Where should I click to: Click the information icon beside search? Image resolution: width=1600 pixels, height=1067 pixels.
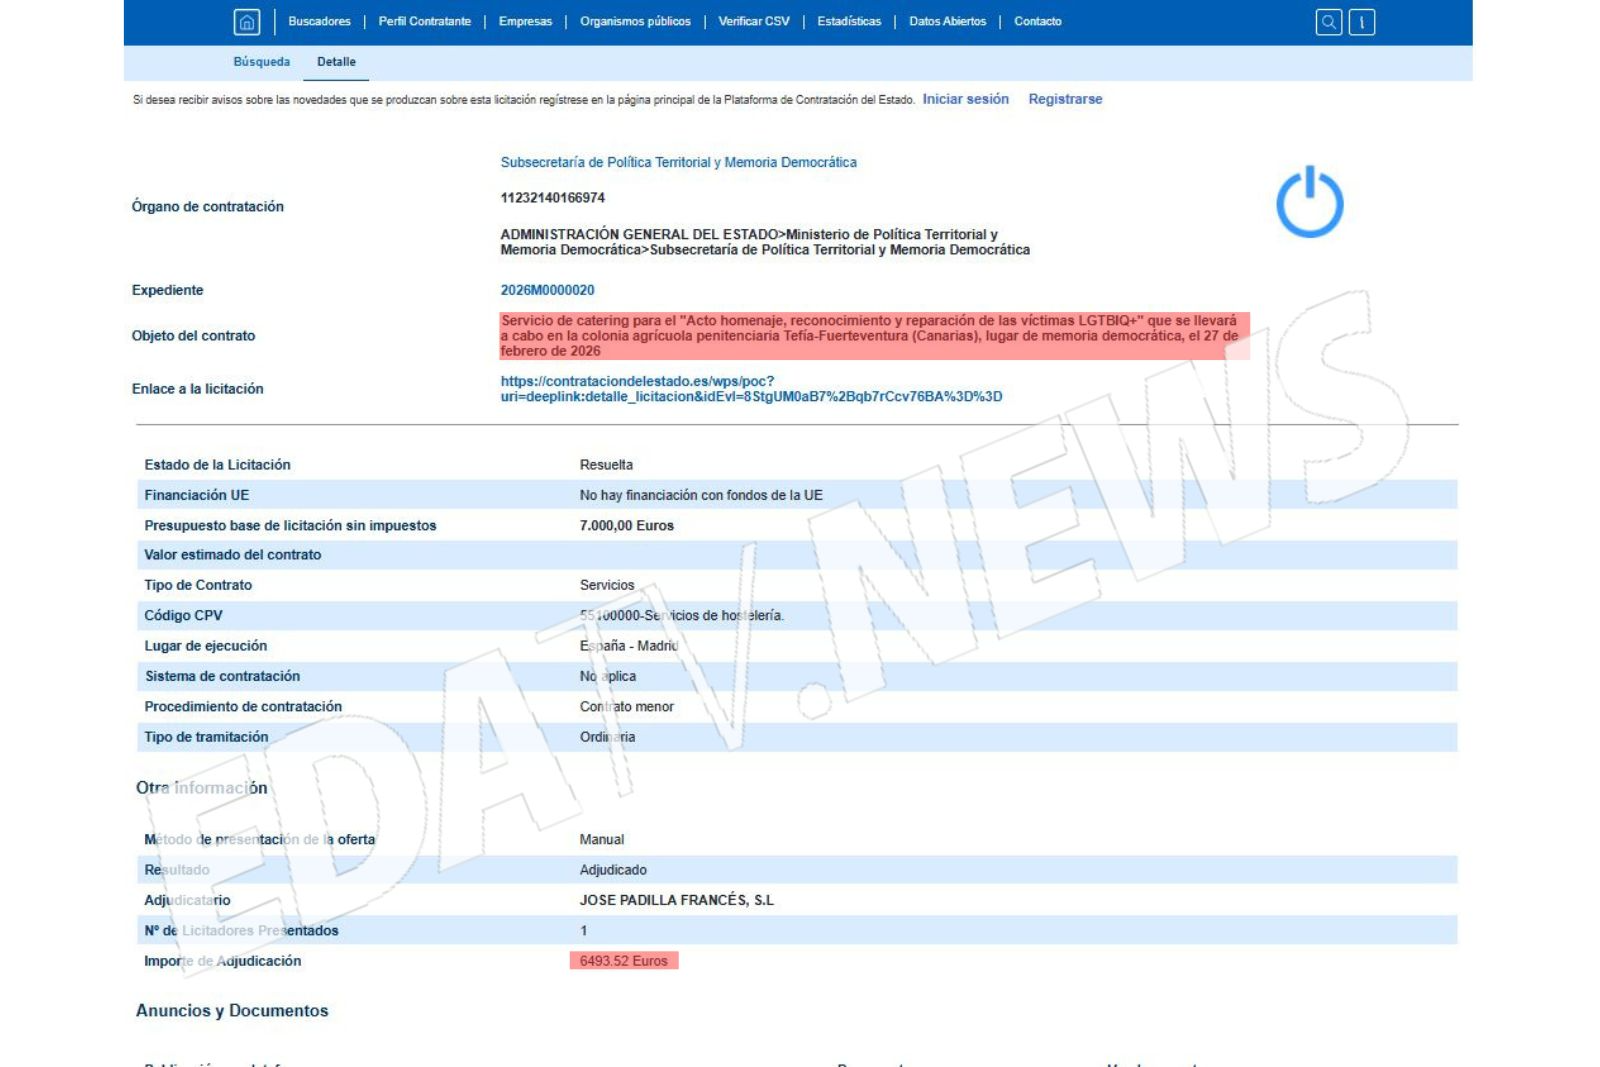(x=1361, y=22)
